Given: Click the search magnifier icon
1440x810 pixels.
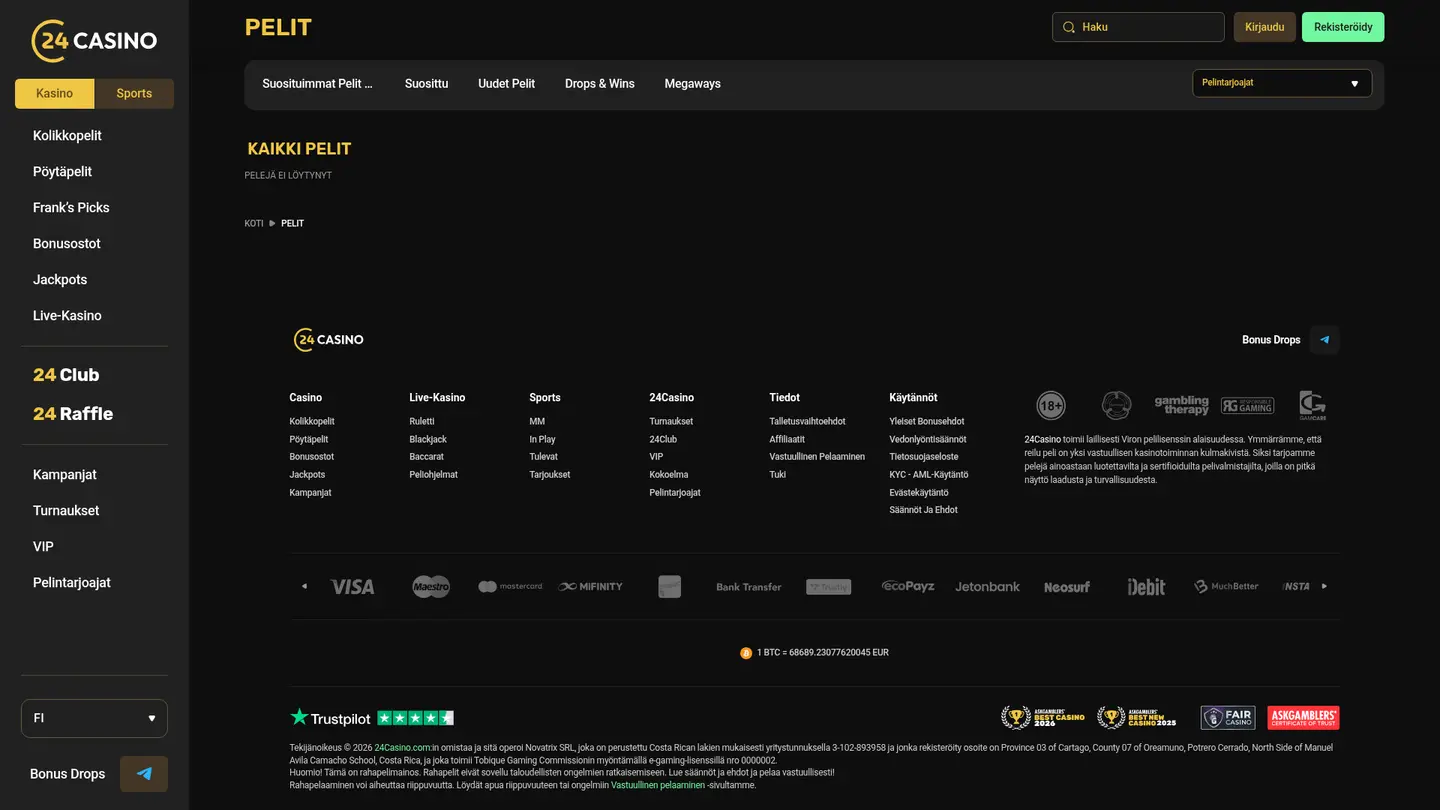Looking at the screenshot, I should [1069, 27].
